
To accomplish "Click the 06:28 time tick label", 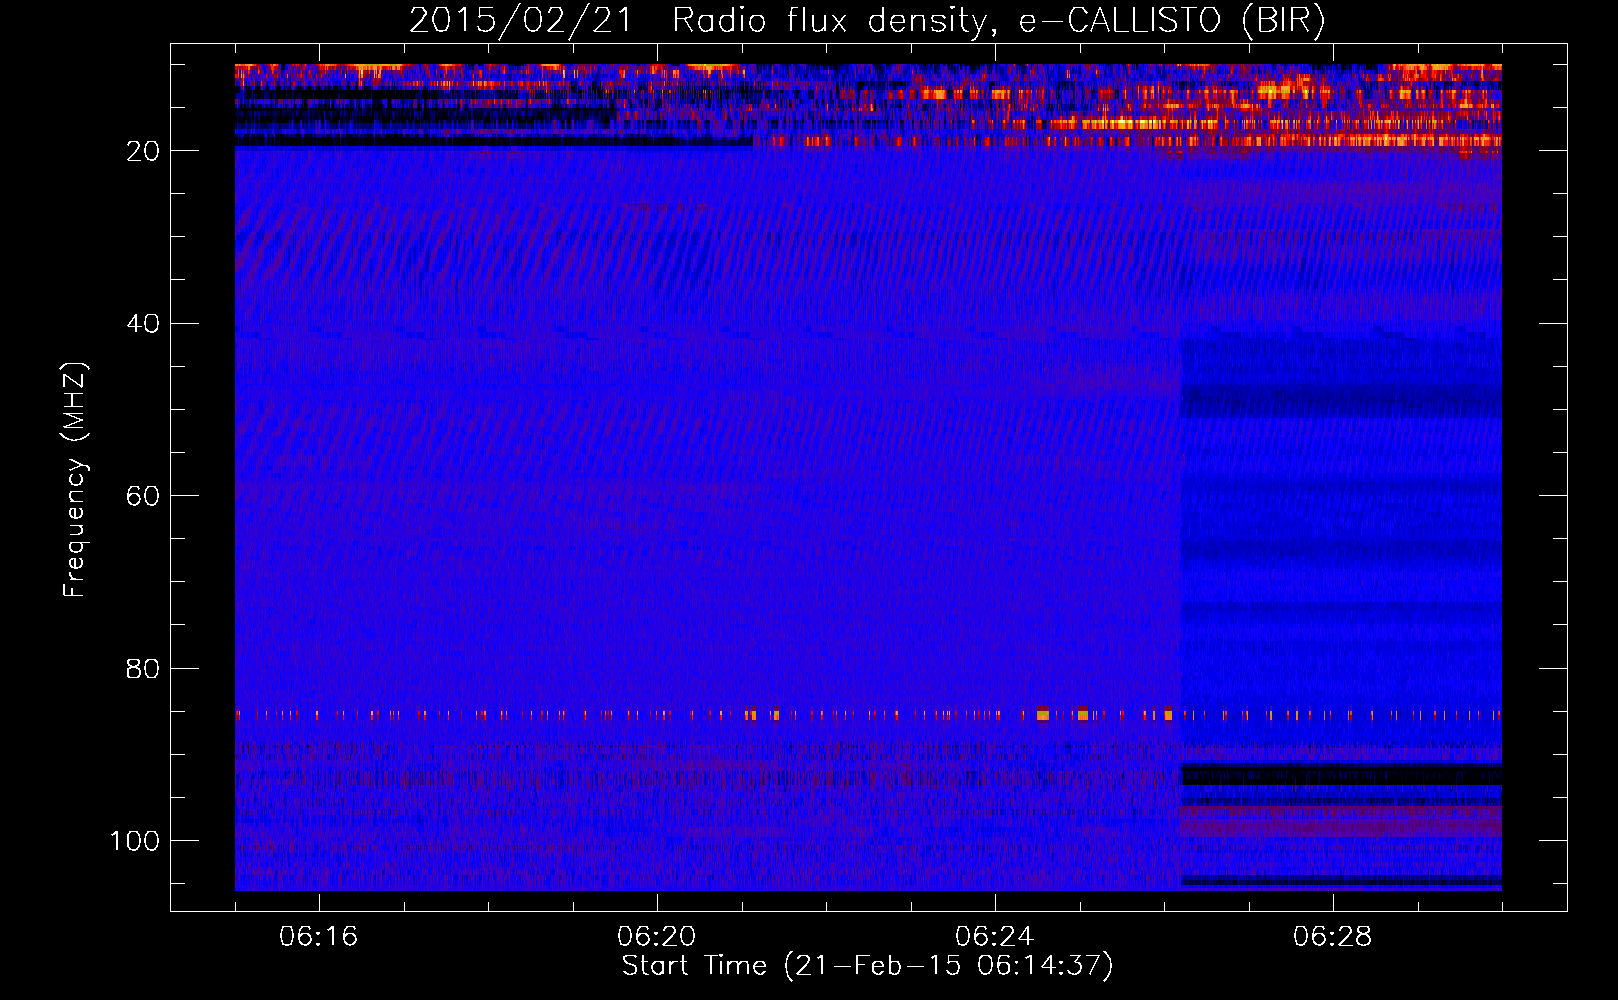I will (x=1333, y=937).
